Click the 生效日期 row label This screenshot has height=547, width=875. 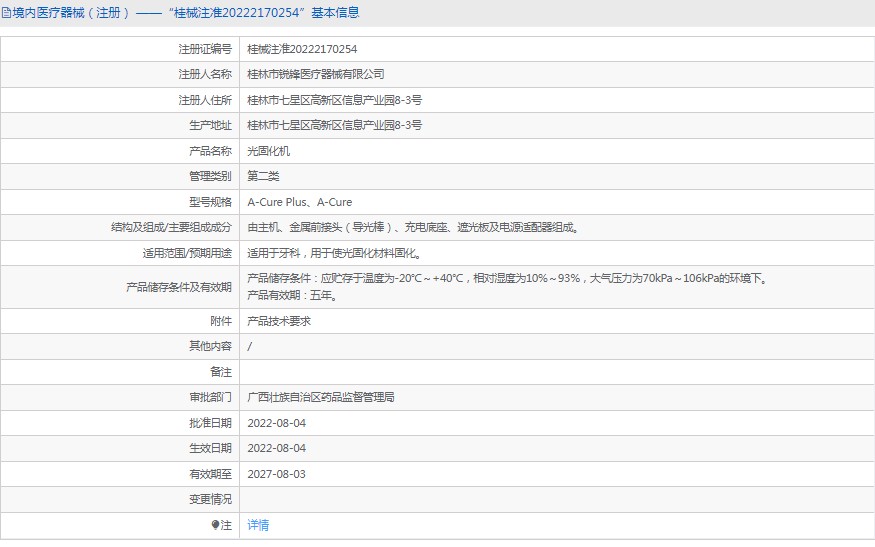point(210,448)
